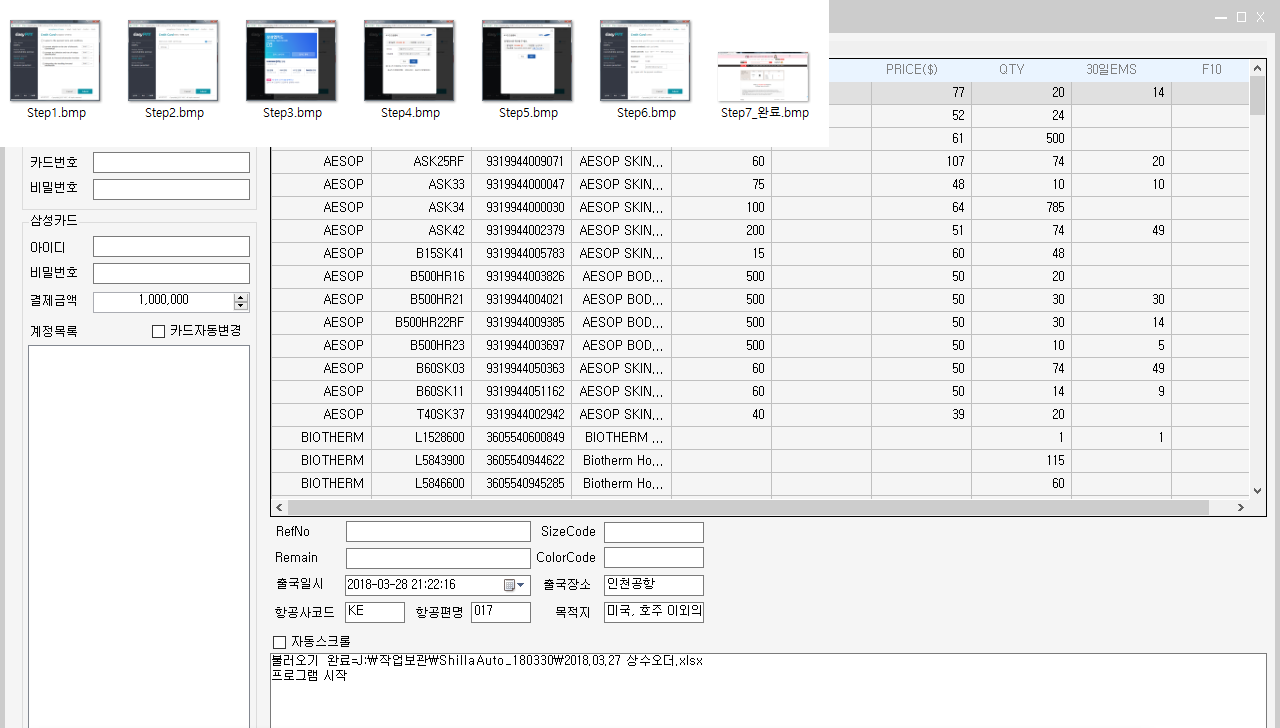Click the 삼성카드 아이디 input field
Image resolution: width=1280 pixels, height=728 pixels.
coord(170,246)
